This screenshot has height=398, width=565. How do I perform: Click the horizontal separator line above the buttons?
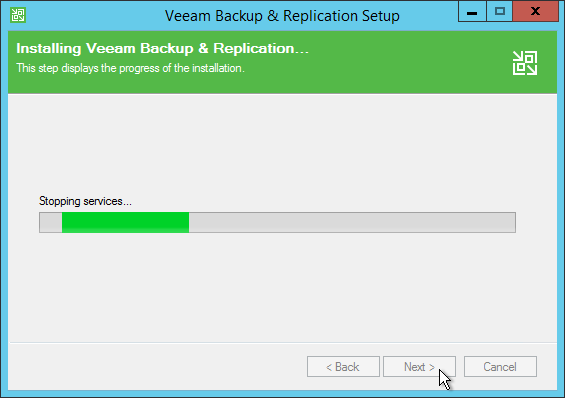(283, 342)
